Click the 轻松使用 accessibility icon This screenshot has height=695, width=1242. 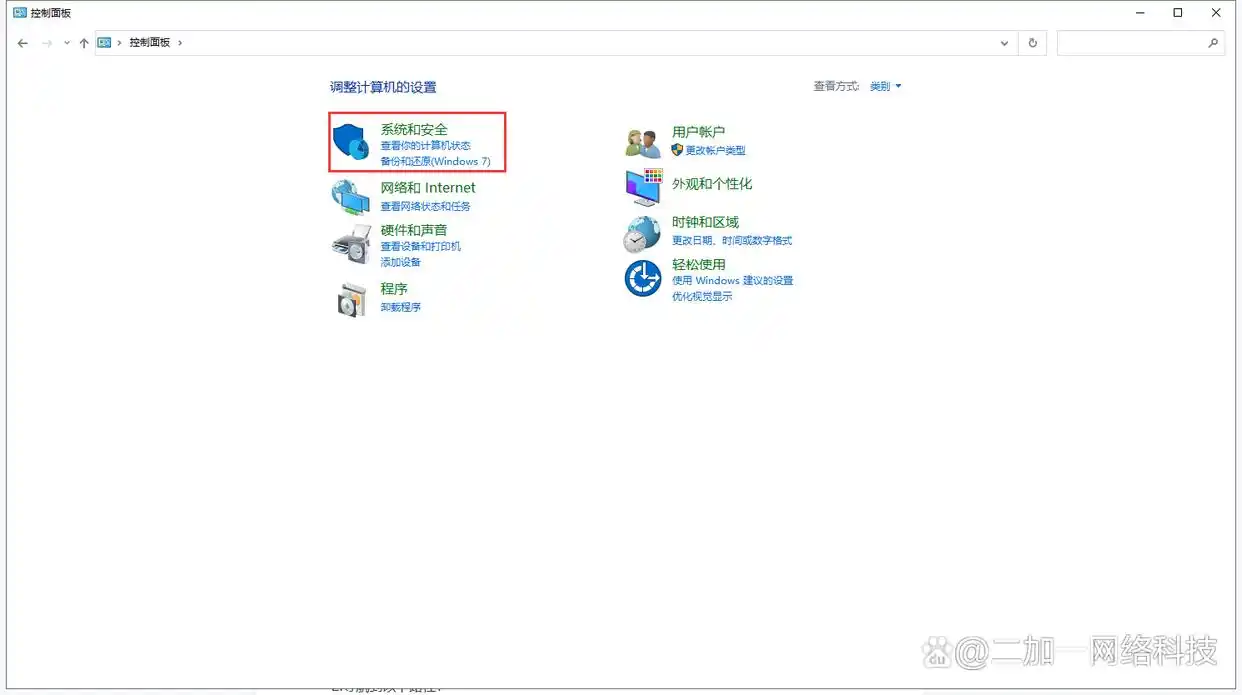[642, 278]
